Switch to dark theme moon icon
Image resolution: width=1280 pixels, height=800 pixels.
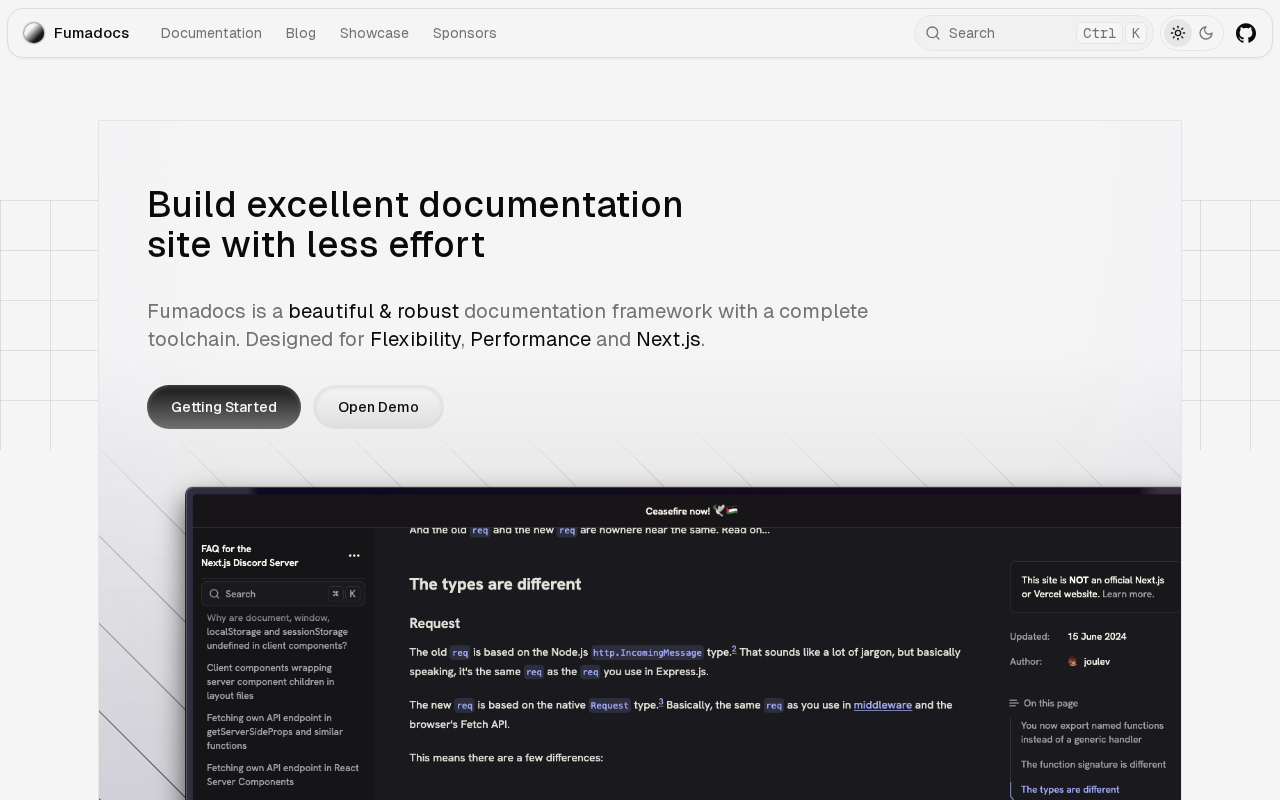tap(1206, 33)
